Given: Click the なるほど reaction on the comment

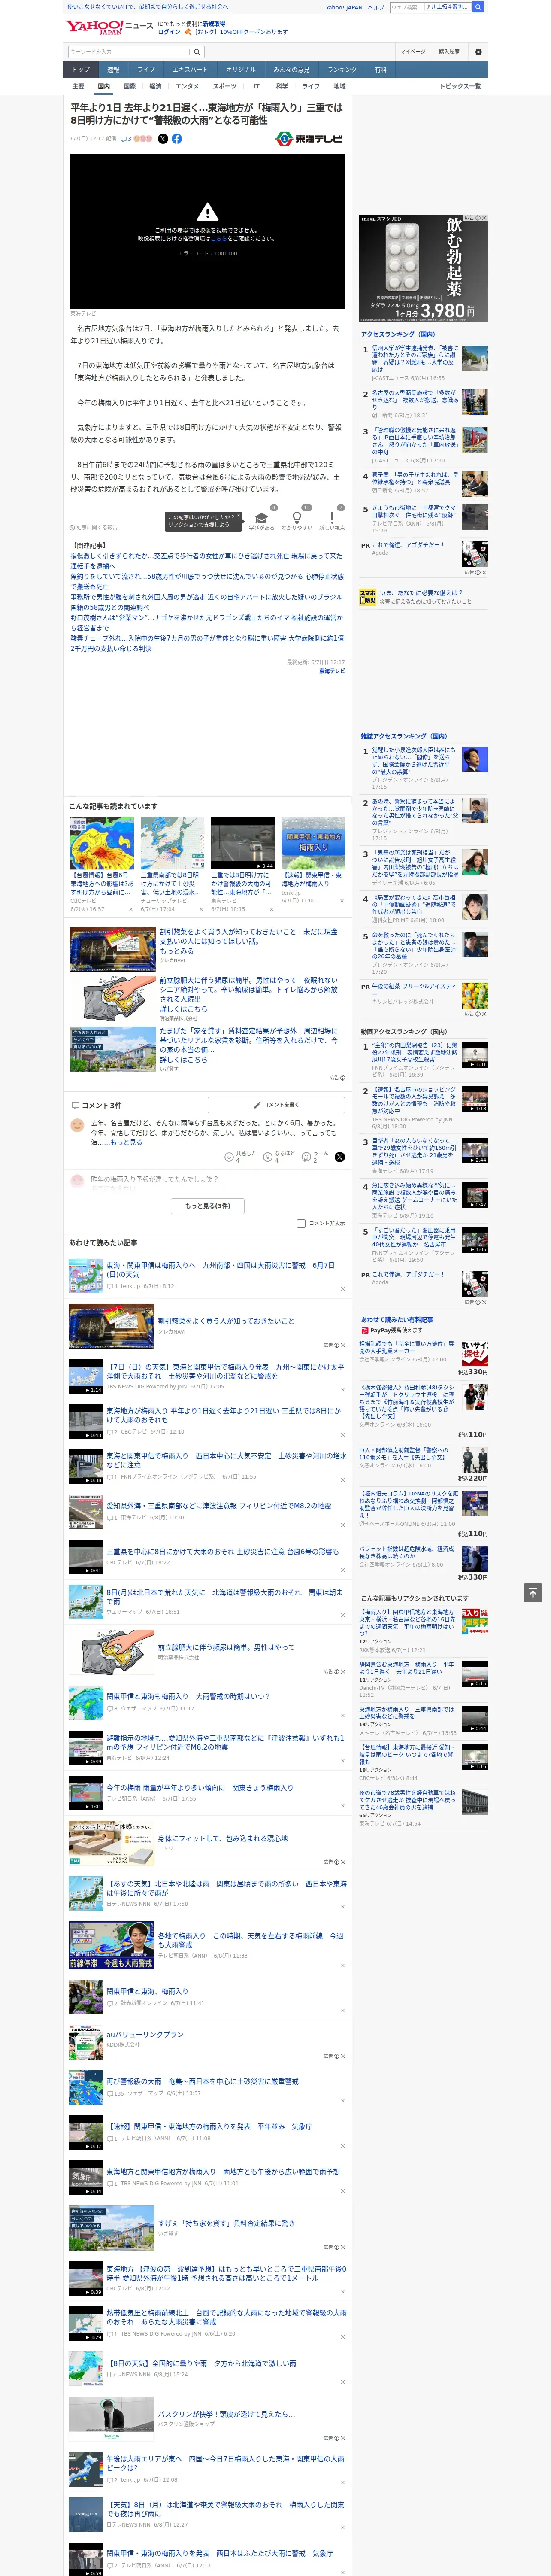Looking at the screenshot, I should pos(268,1157).
